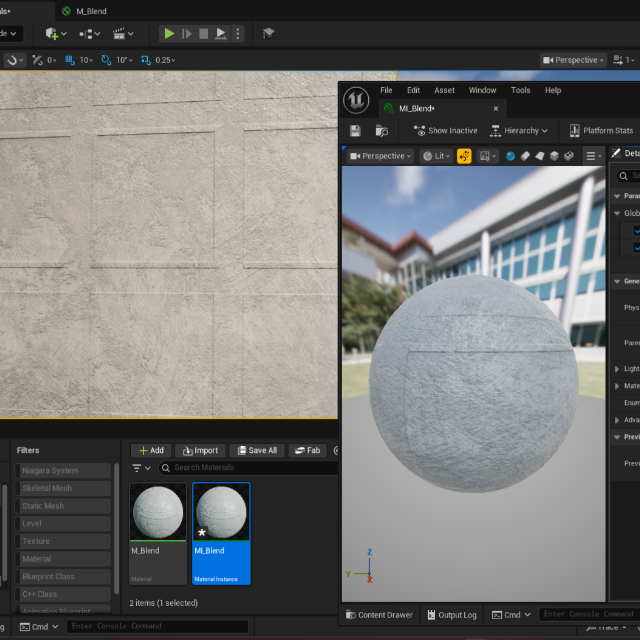Open the preview viewport hamburger menu
The width and height of the screenshot is (640, 640).
tap(594, 156)
